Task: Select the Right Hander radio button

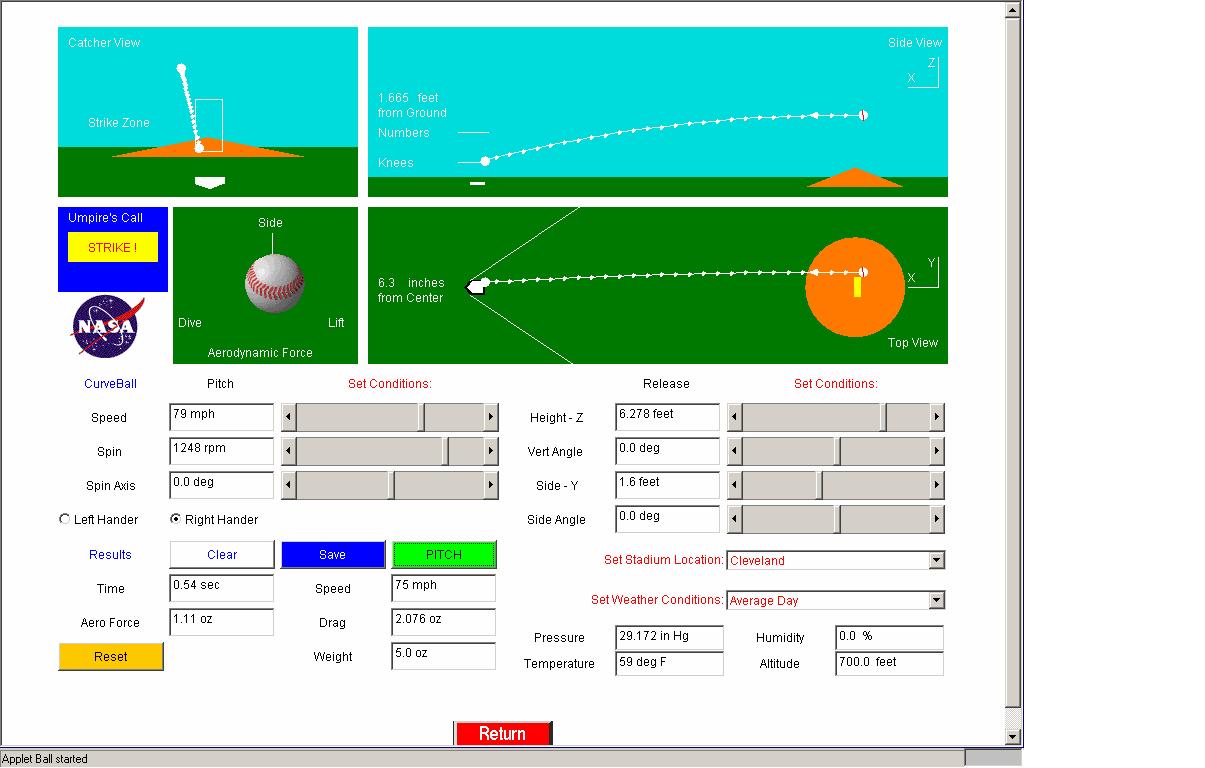Action: click(176, 519)
